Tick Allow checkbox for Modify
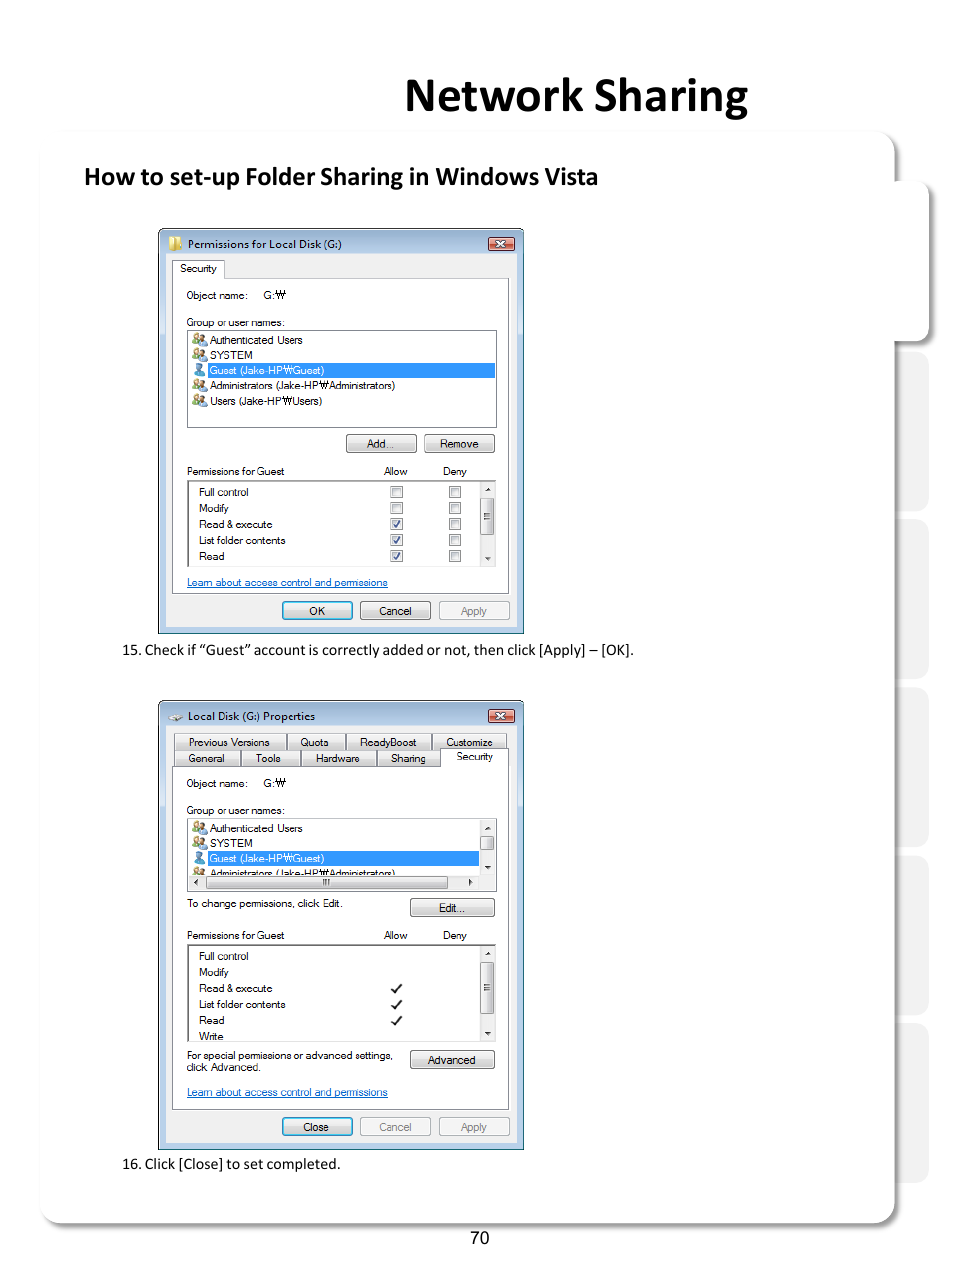Screen dimensions: 954x1272 (397, 508)
